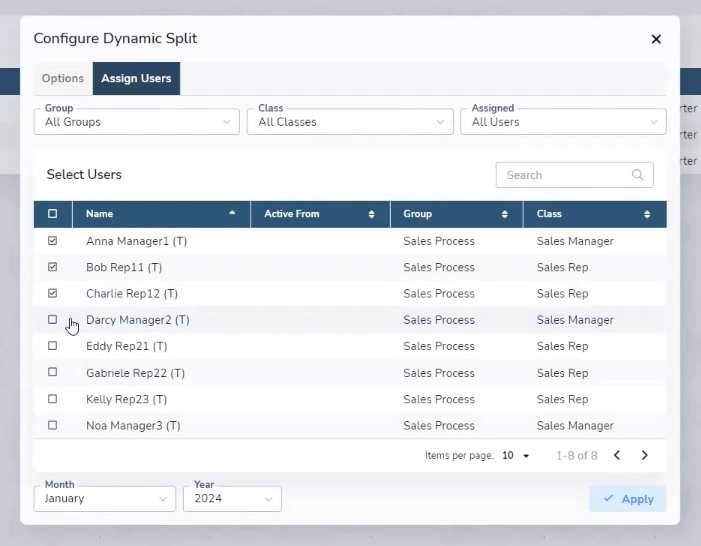This screenshot has width=701, height=546.
Task: Check Kelly Rep23 checkbox
Action: (52, 398)
